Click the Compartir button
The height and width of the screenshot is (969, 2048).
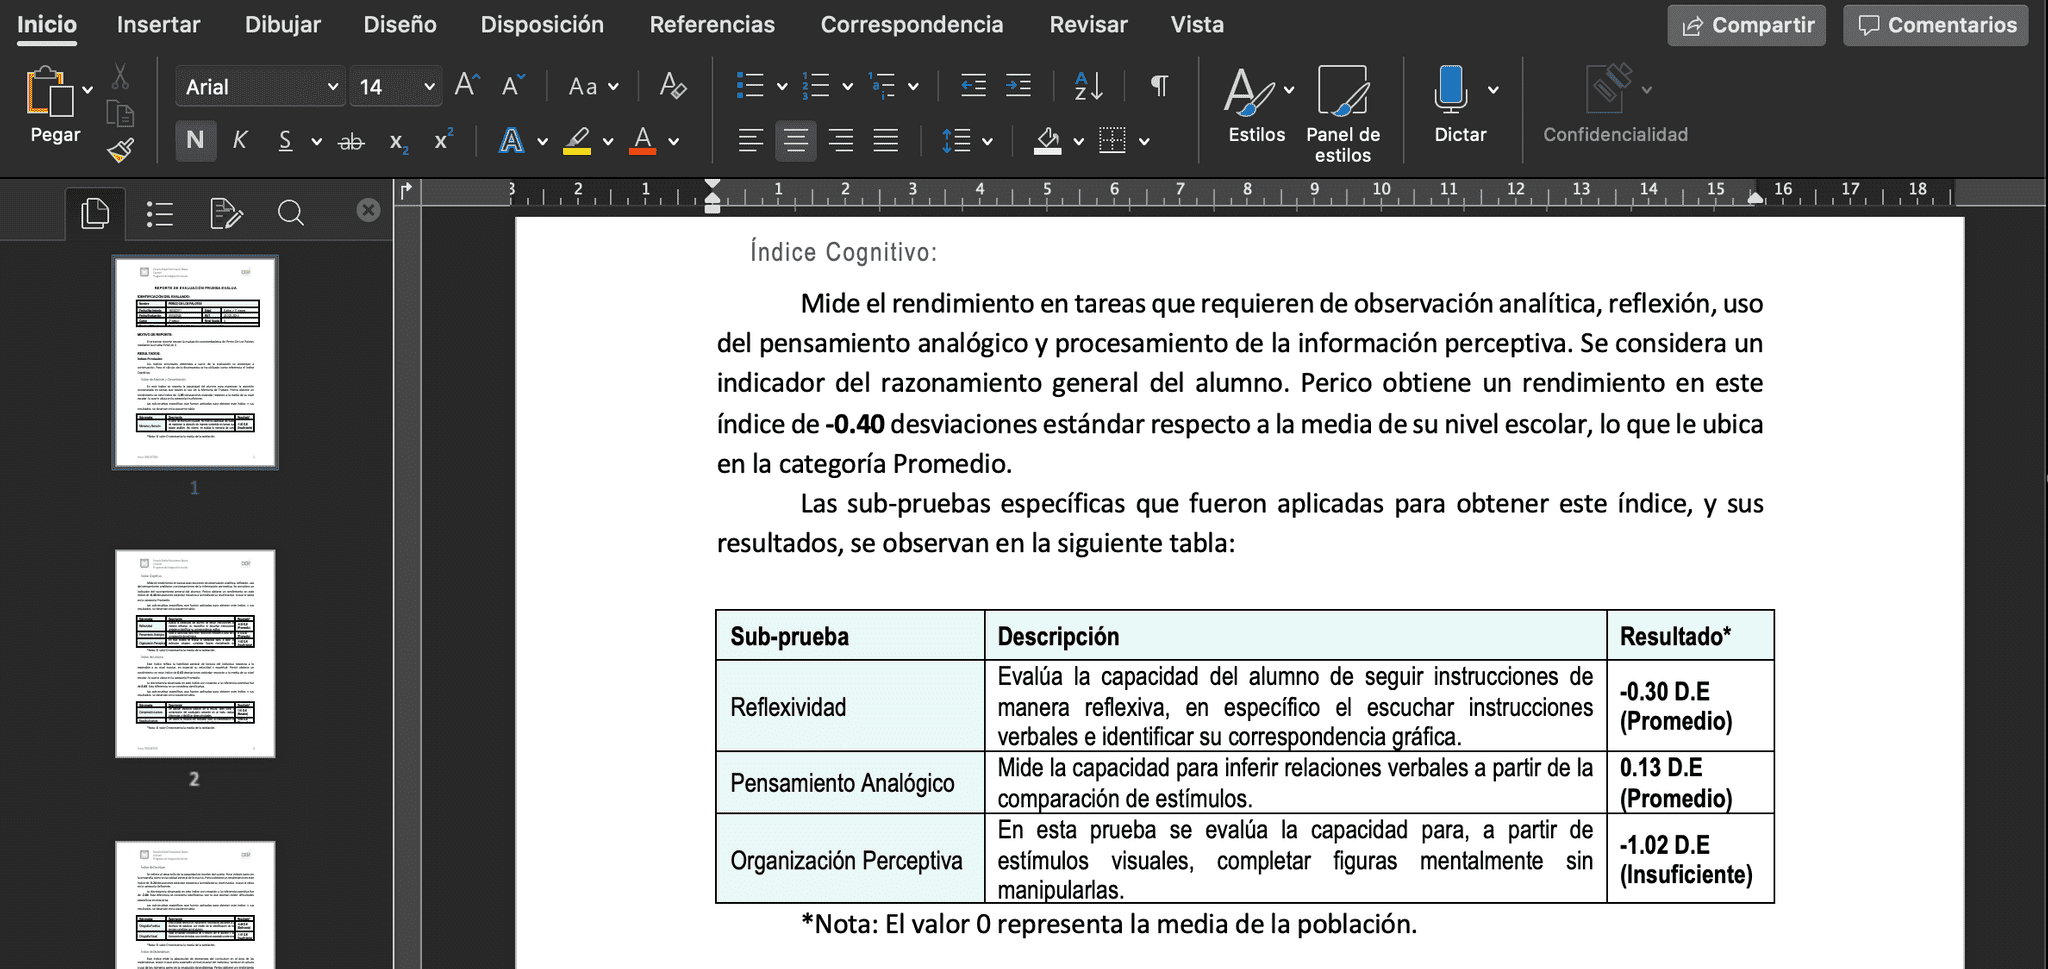(x=1747, y=25)
